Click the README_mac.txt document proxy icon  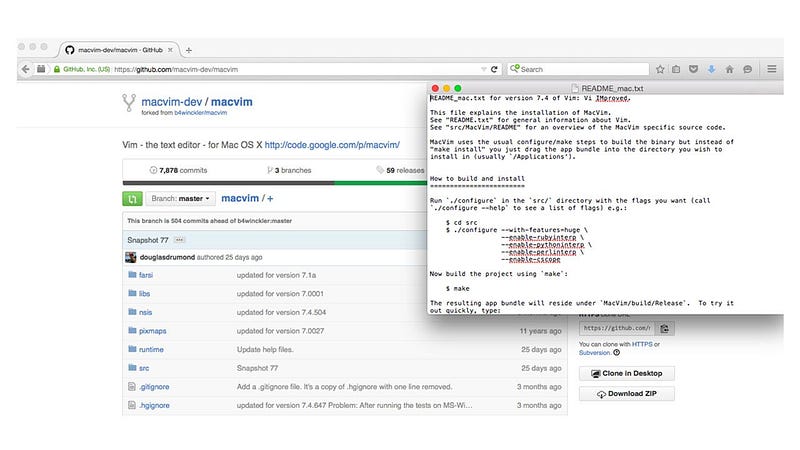(x=575, y=88)
